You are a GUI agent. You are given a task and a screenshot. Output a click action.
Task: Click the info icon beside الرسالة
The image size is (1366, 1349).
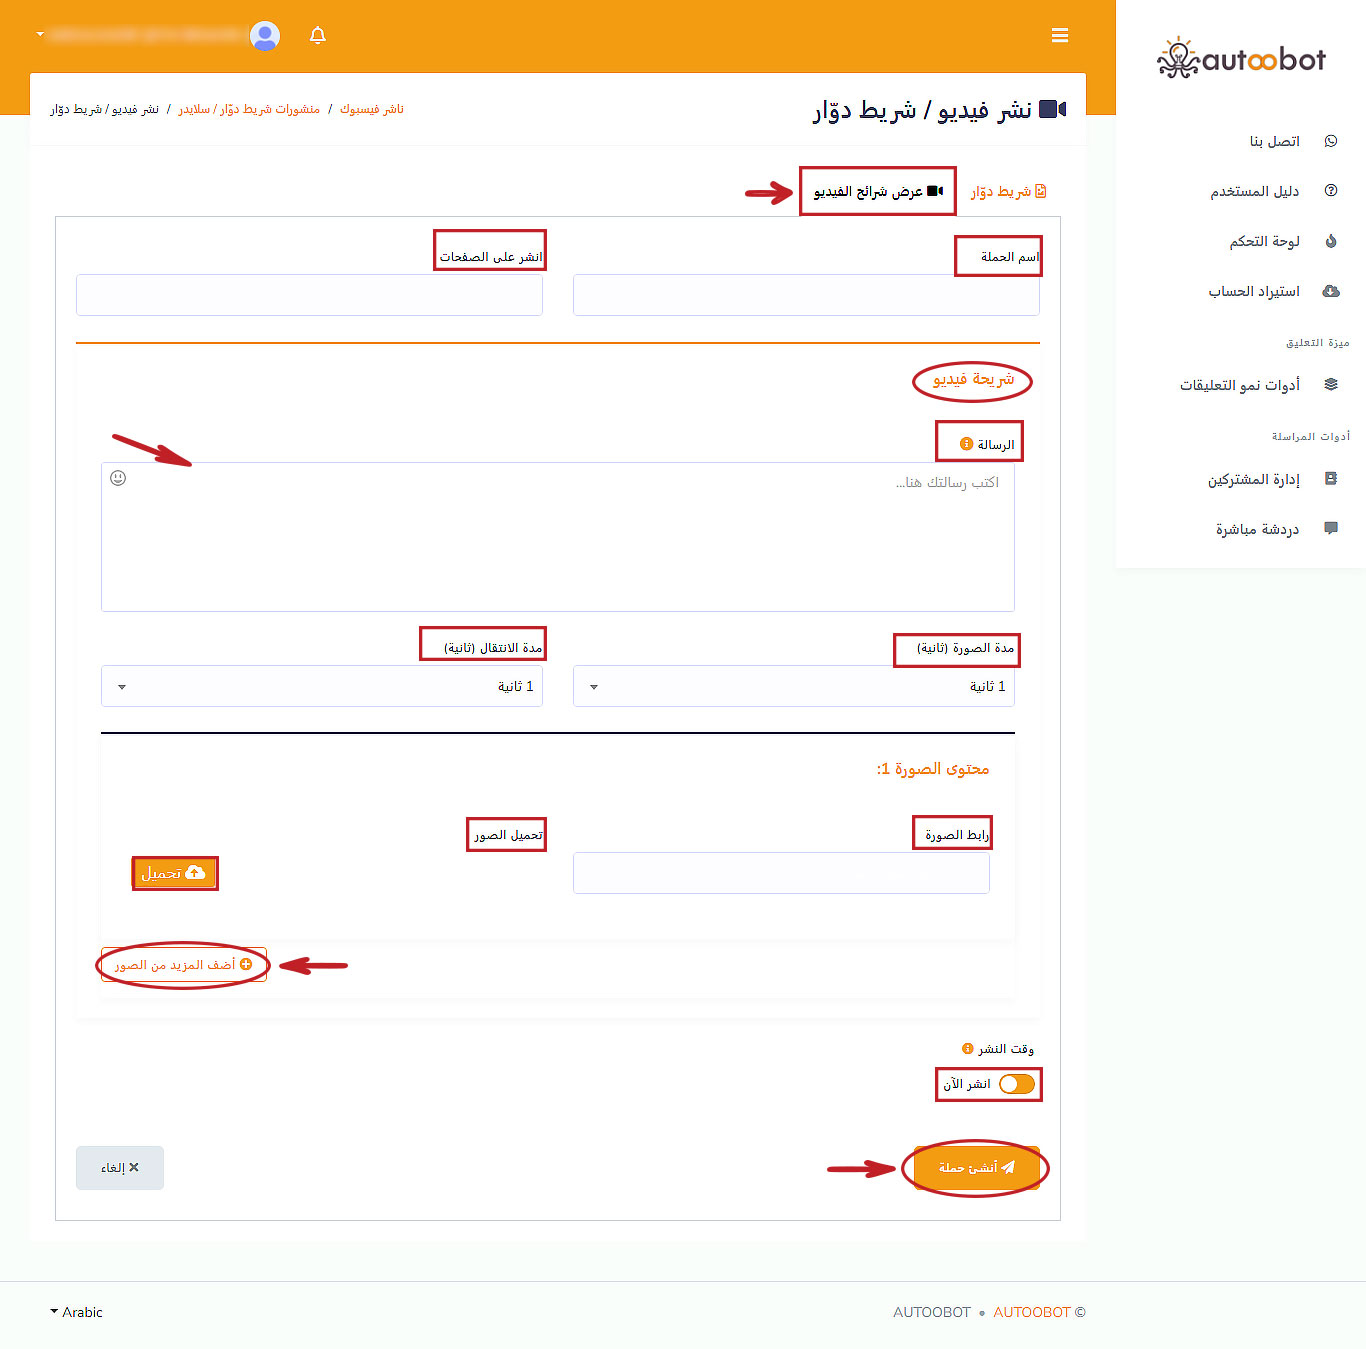966,444
